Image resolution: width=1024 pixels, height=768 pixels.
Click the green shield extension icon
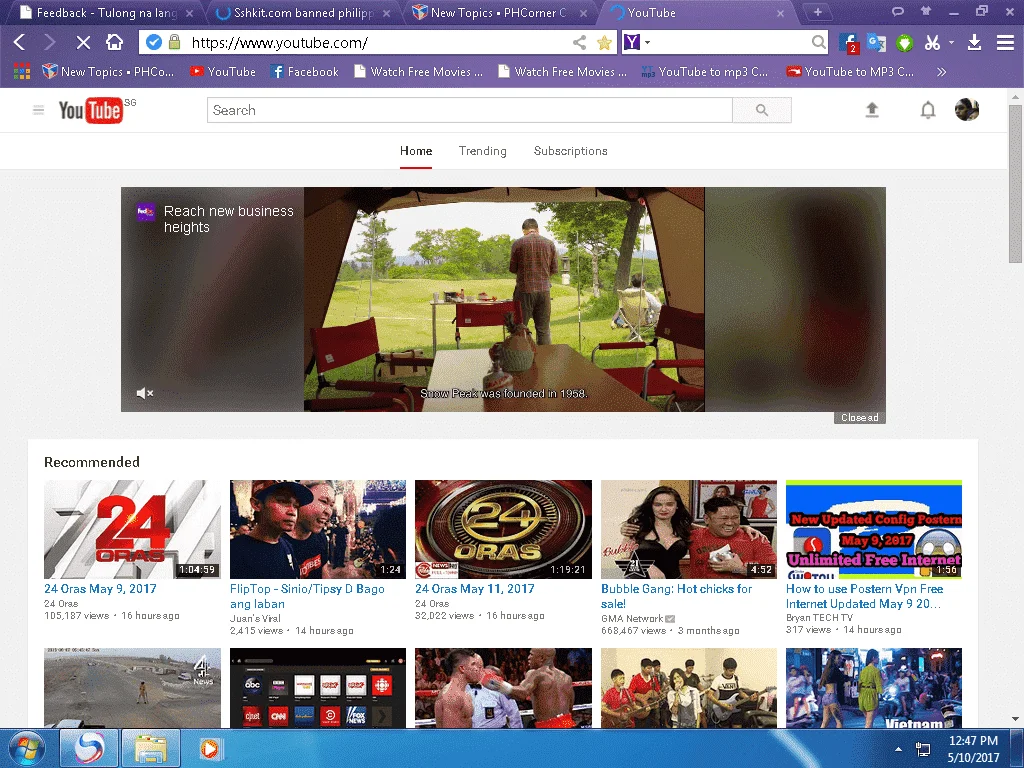point(904,43)
